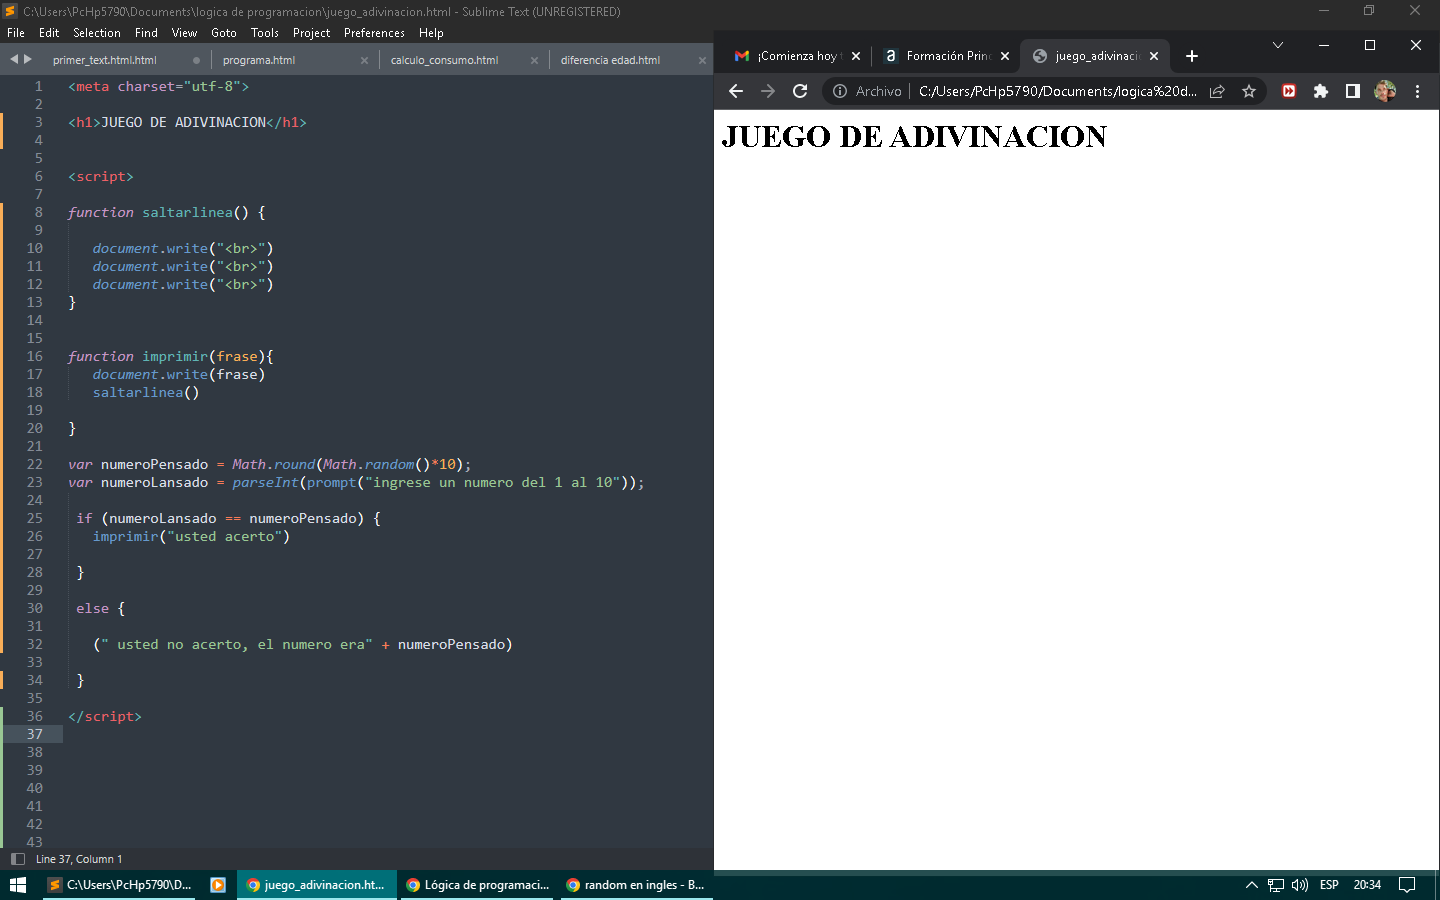The width and height of the screenshot is (1440, 900).
Task: Go forward in the browser
Action: pyautogui.click(x=768, y=91)
